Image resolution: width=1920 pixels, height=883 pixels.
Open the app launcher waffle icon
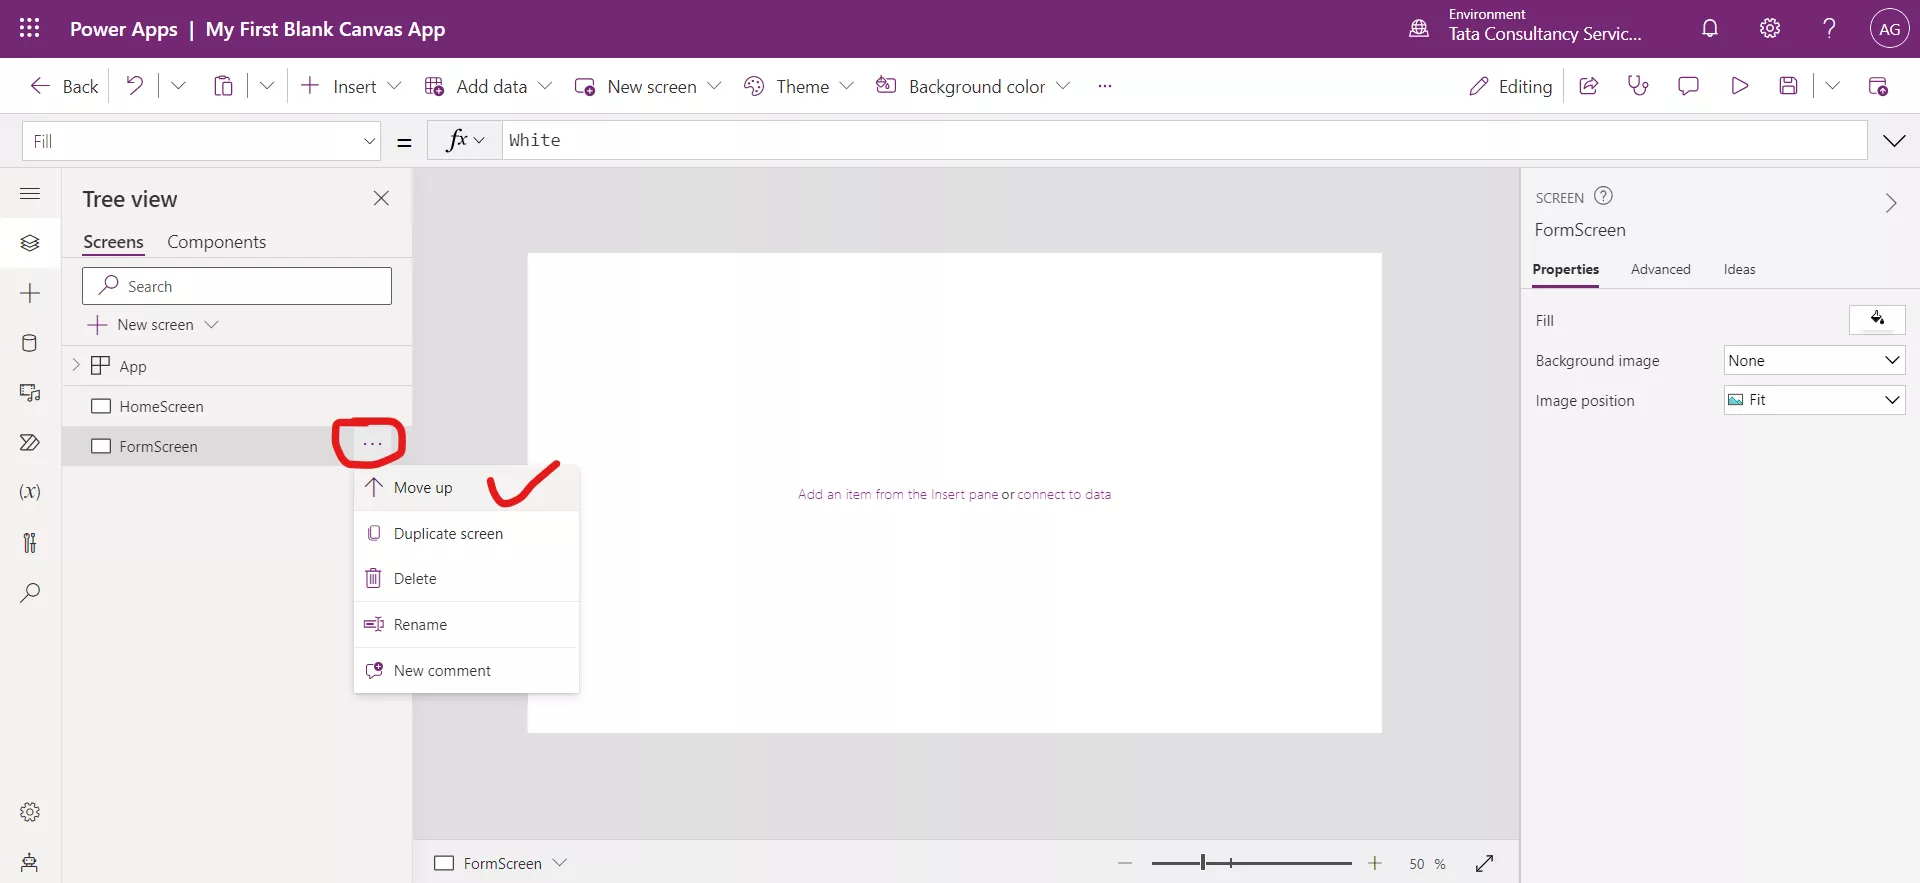[30, 28]
